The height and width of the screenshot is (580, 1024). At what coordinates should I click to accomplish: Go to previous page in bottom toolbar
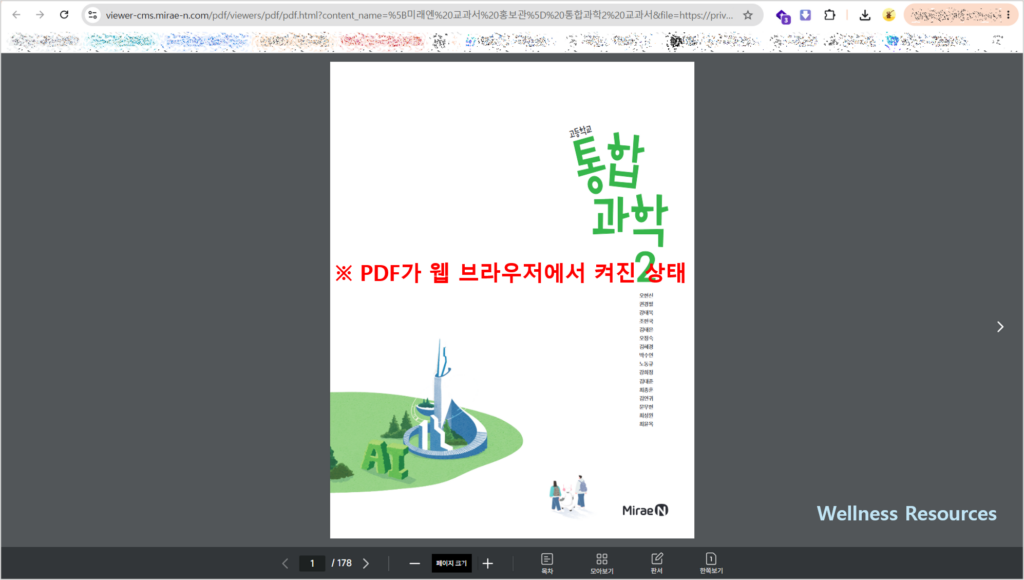285,563
